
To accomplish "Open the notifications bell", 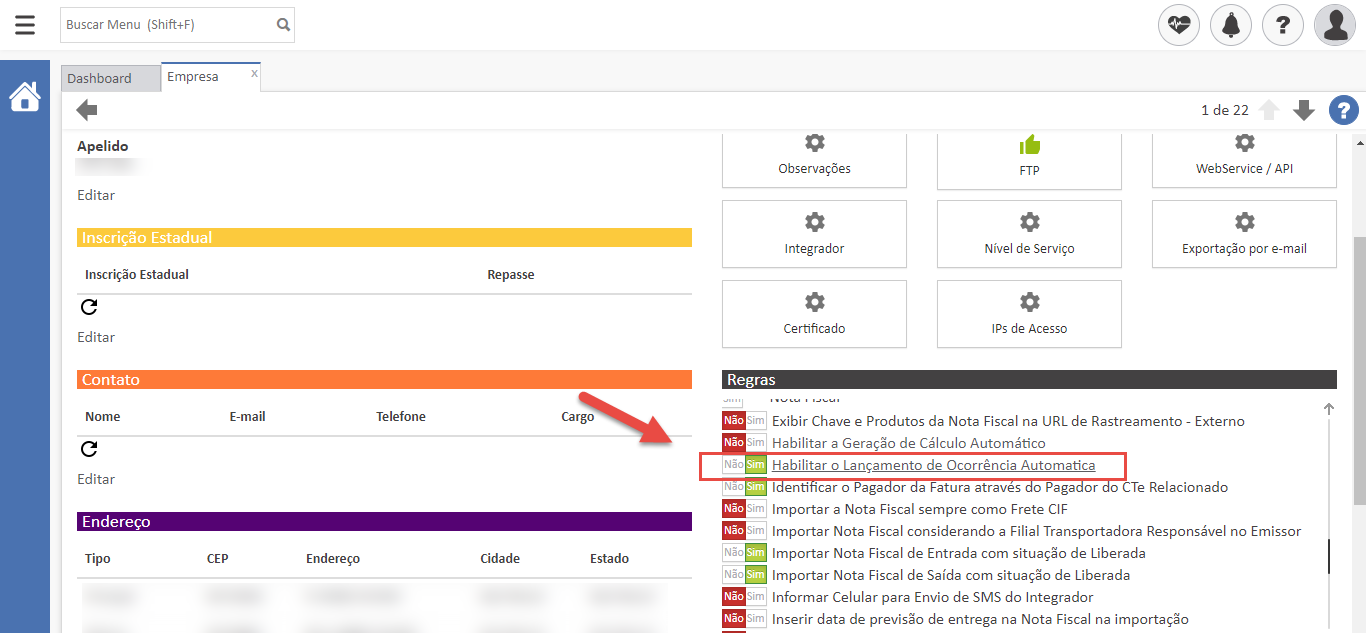I will pyautogui.click(x=1231, y=25).
